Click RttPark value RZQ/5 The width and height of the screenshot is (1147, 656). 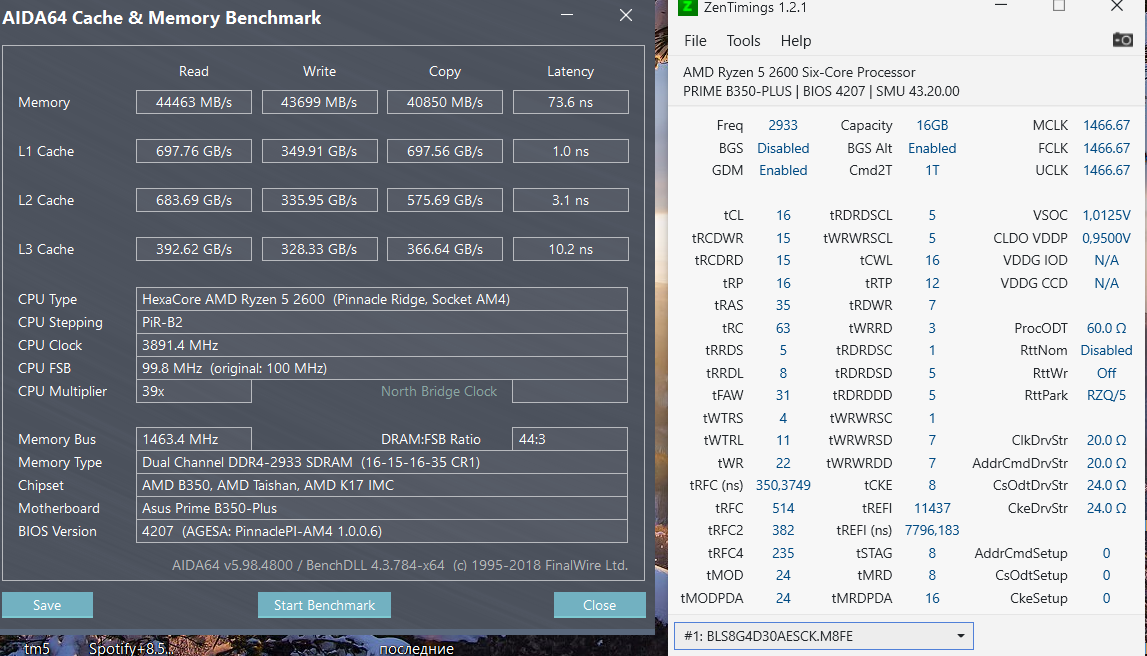tap(1106, 395)
